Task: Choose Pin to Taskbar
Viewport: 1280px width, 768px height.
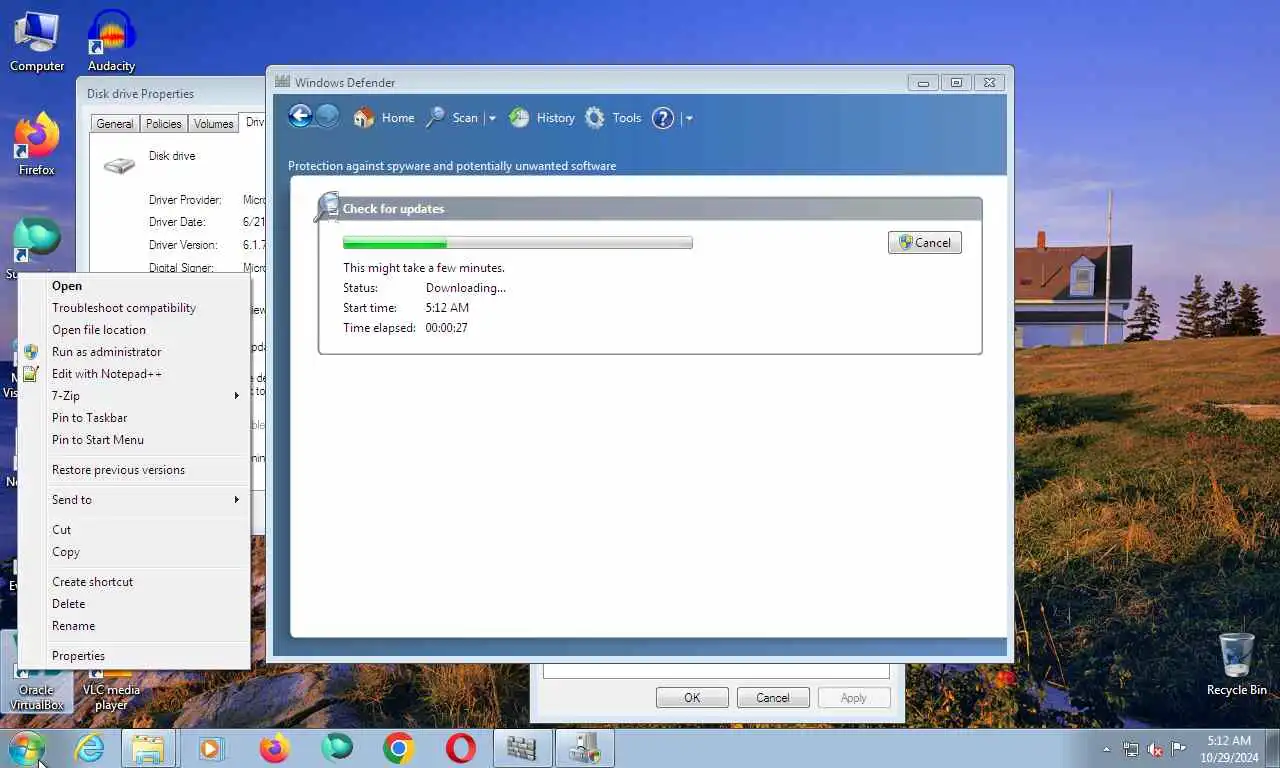Action: pos(134,418)
